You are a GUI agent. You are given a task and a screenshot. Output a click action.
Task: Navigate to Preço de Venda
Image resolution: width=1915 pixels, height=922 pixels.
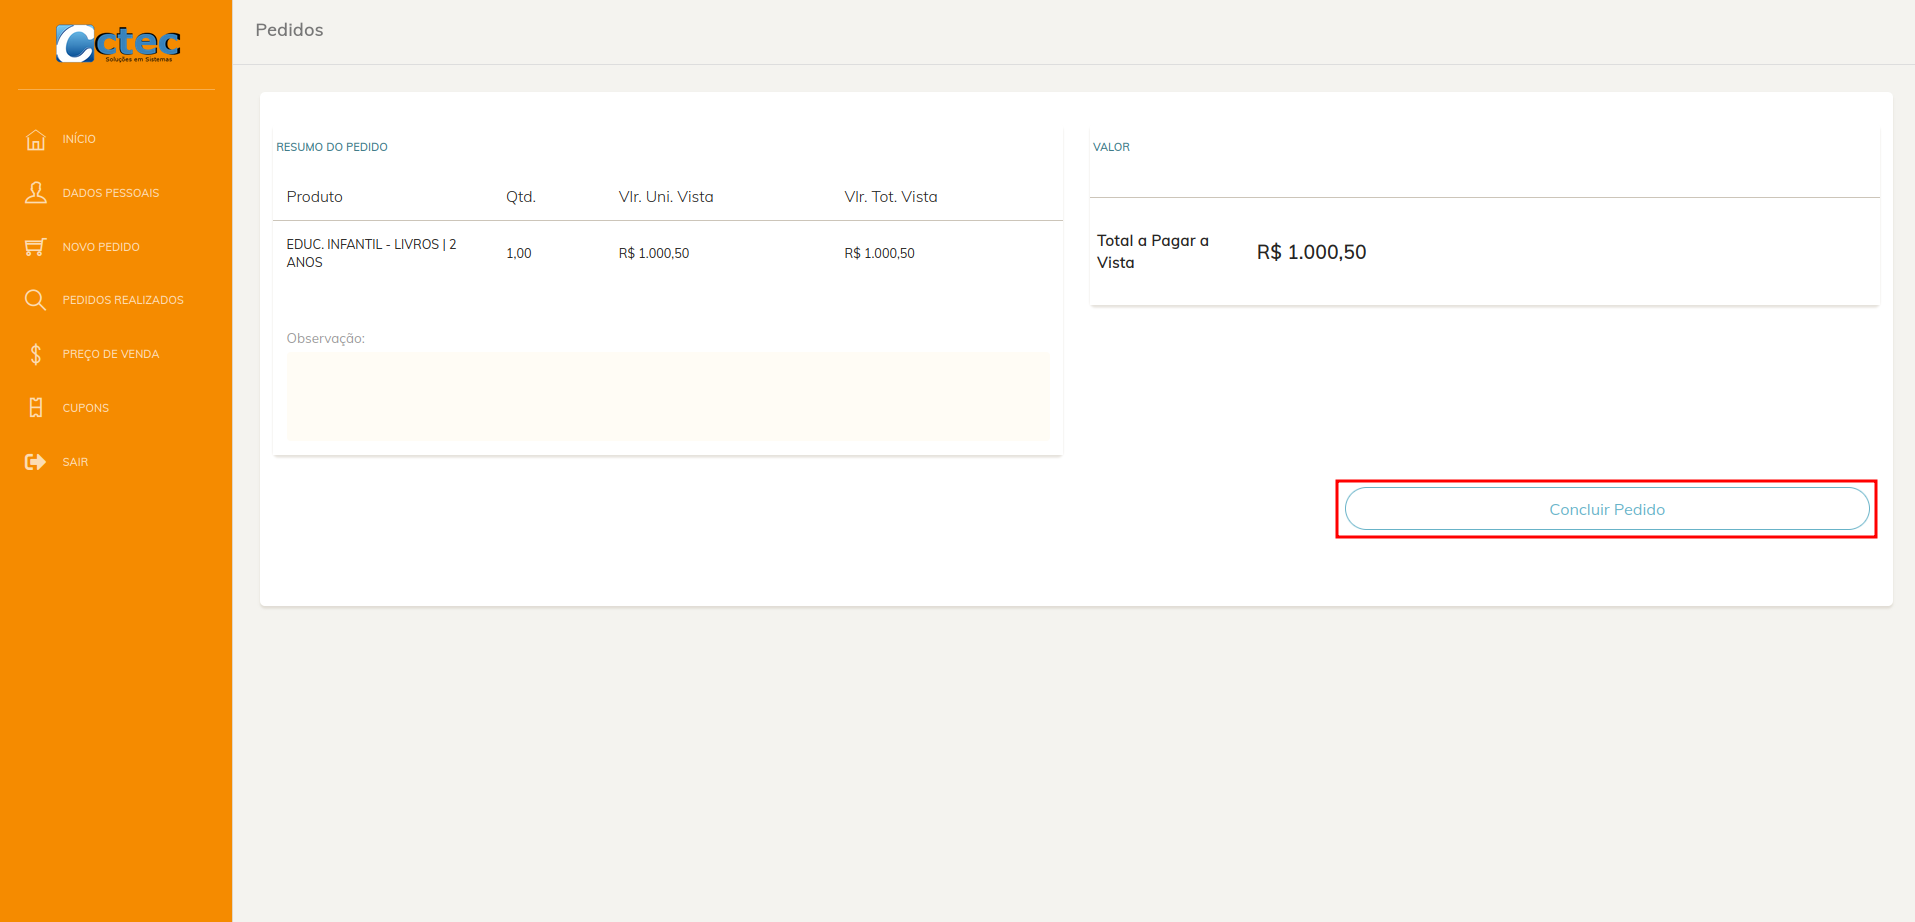pos(111,354)
